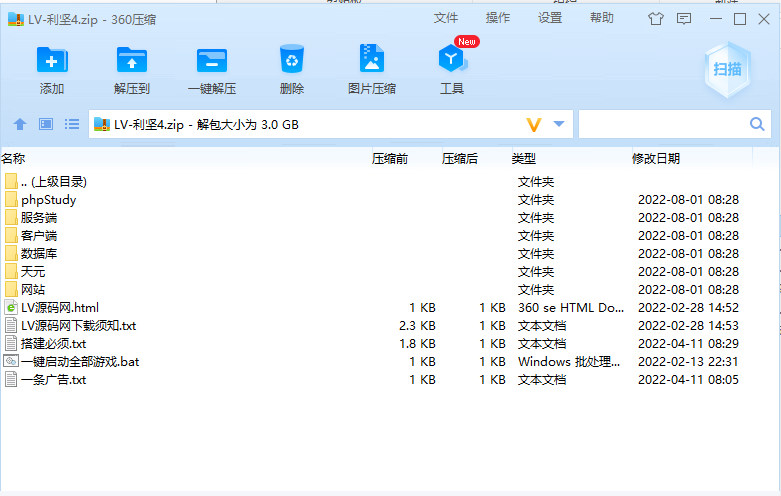Viewport: 781px width, 496px height.
Task: Click the folder icon of 数据库
Action: coord(11,253)
